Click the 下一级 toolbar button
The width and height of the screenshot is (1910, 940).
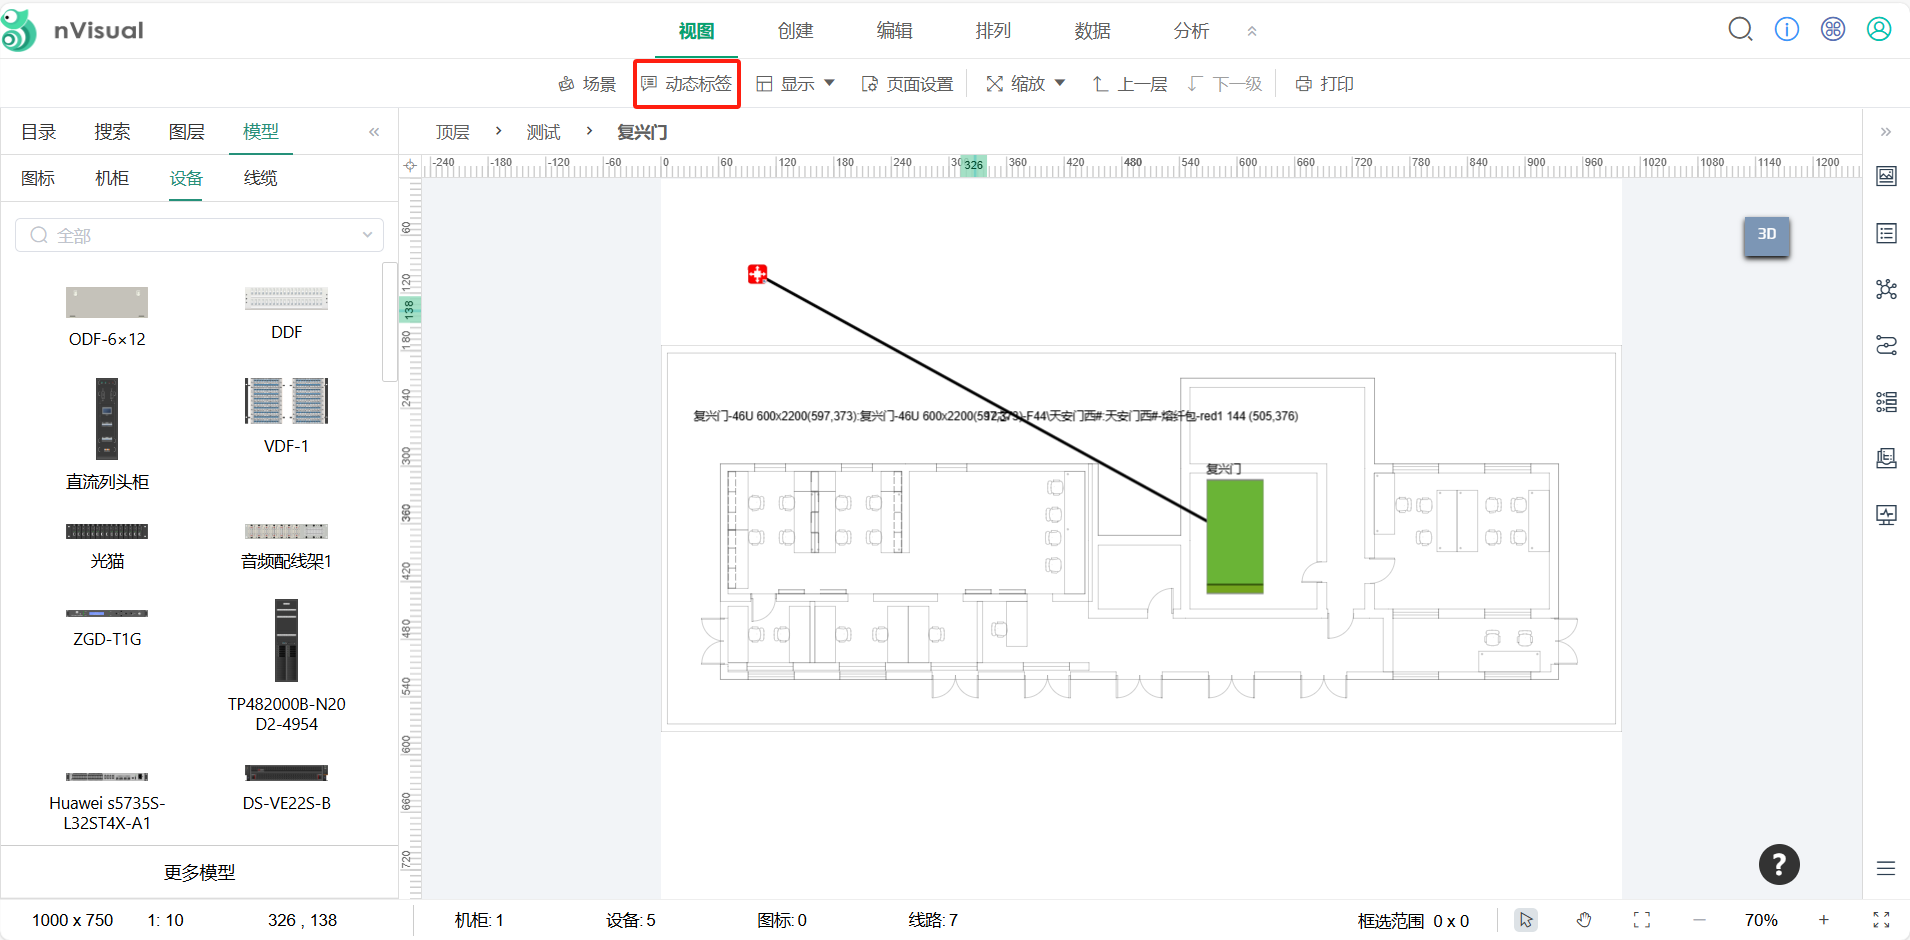coord(1225,84)
